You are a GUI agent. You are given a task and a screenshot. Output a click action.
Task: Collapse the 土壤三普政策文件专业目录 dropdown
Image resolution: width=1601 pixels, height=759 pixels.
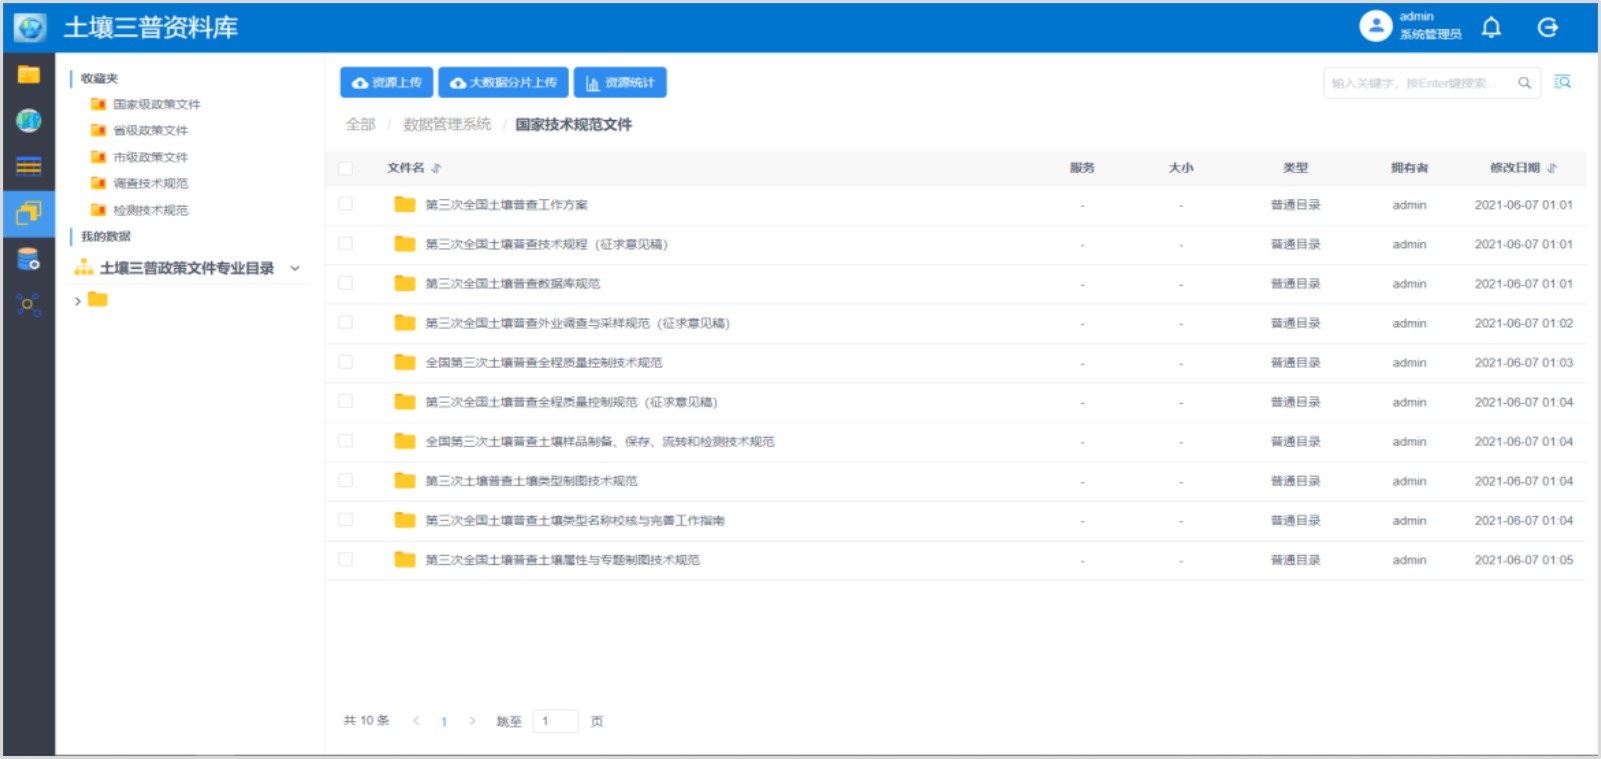pos(295,268)
